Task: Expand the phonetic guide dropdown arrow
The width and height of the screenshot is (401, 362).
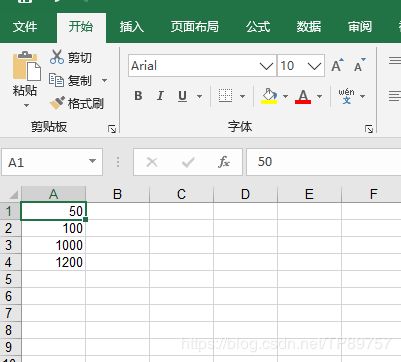Action: (x=363, y=96)
